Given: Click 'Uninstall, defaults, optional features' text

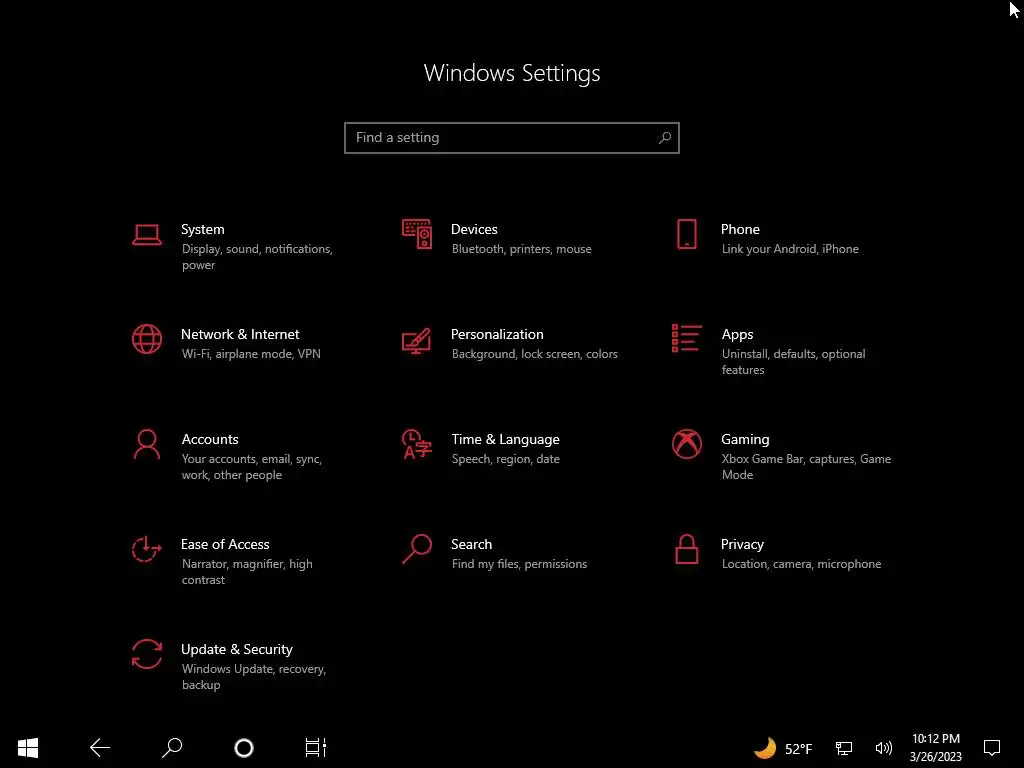Looking at the screenshot, I should coord(793,362).
